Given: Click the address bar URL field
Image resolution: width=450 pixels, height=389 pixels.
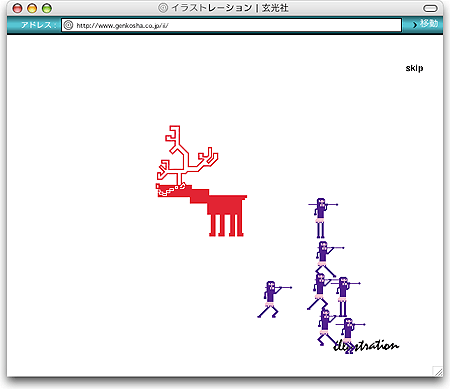Looking at the screenshot, I should click(x=231, y=25).
